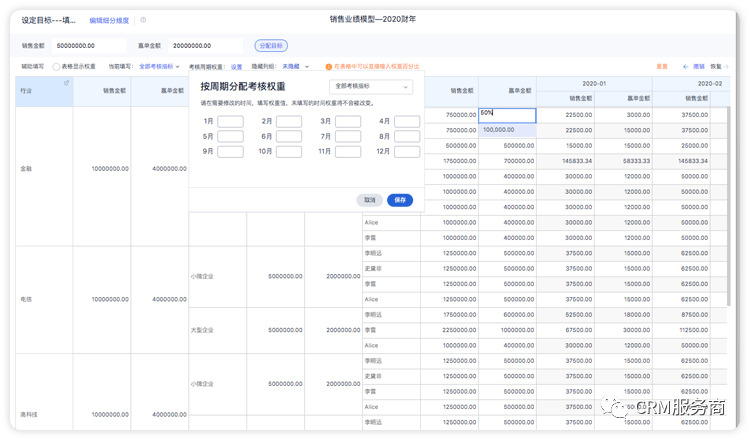750x440 pixels.
Task: Open the 隐藏列组 未隐藏 dropdown
Action: point(296,66)
